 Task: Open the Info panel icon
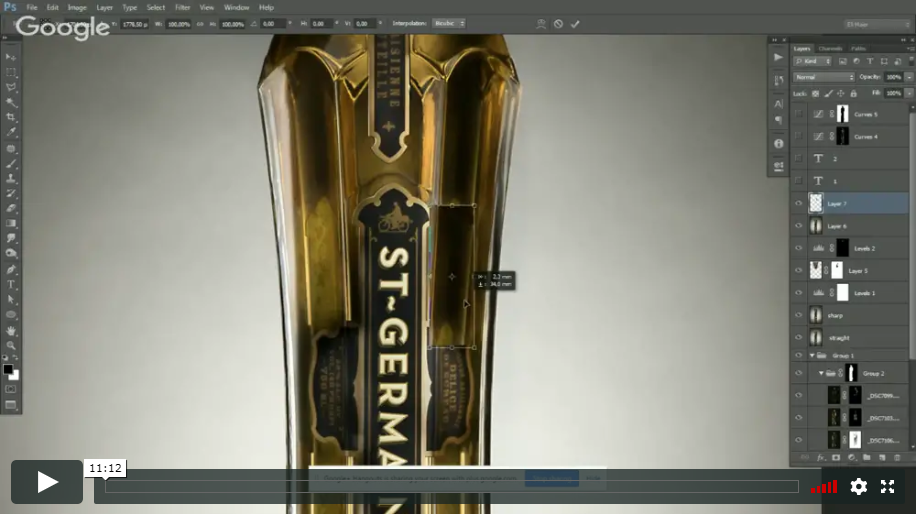pyautogui.click(x=778, y=144)
